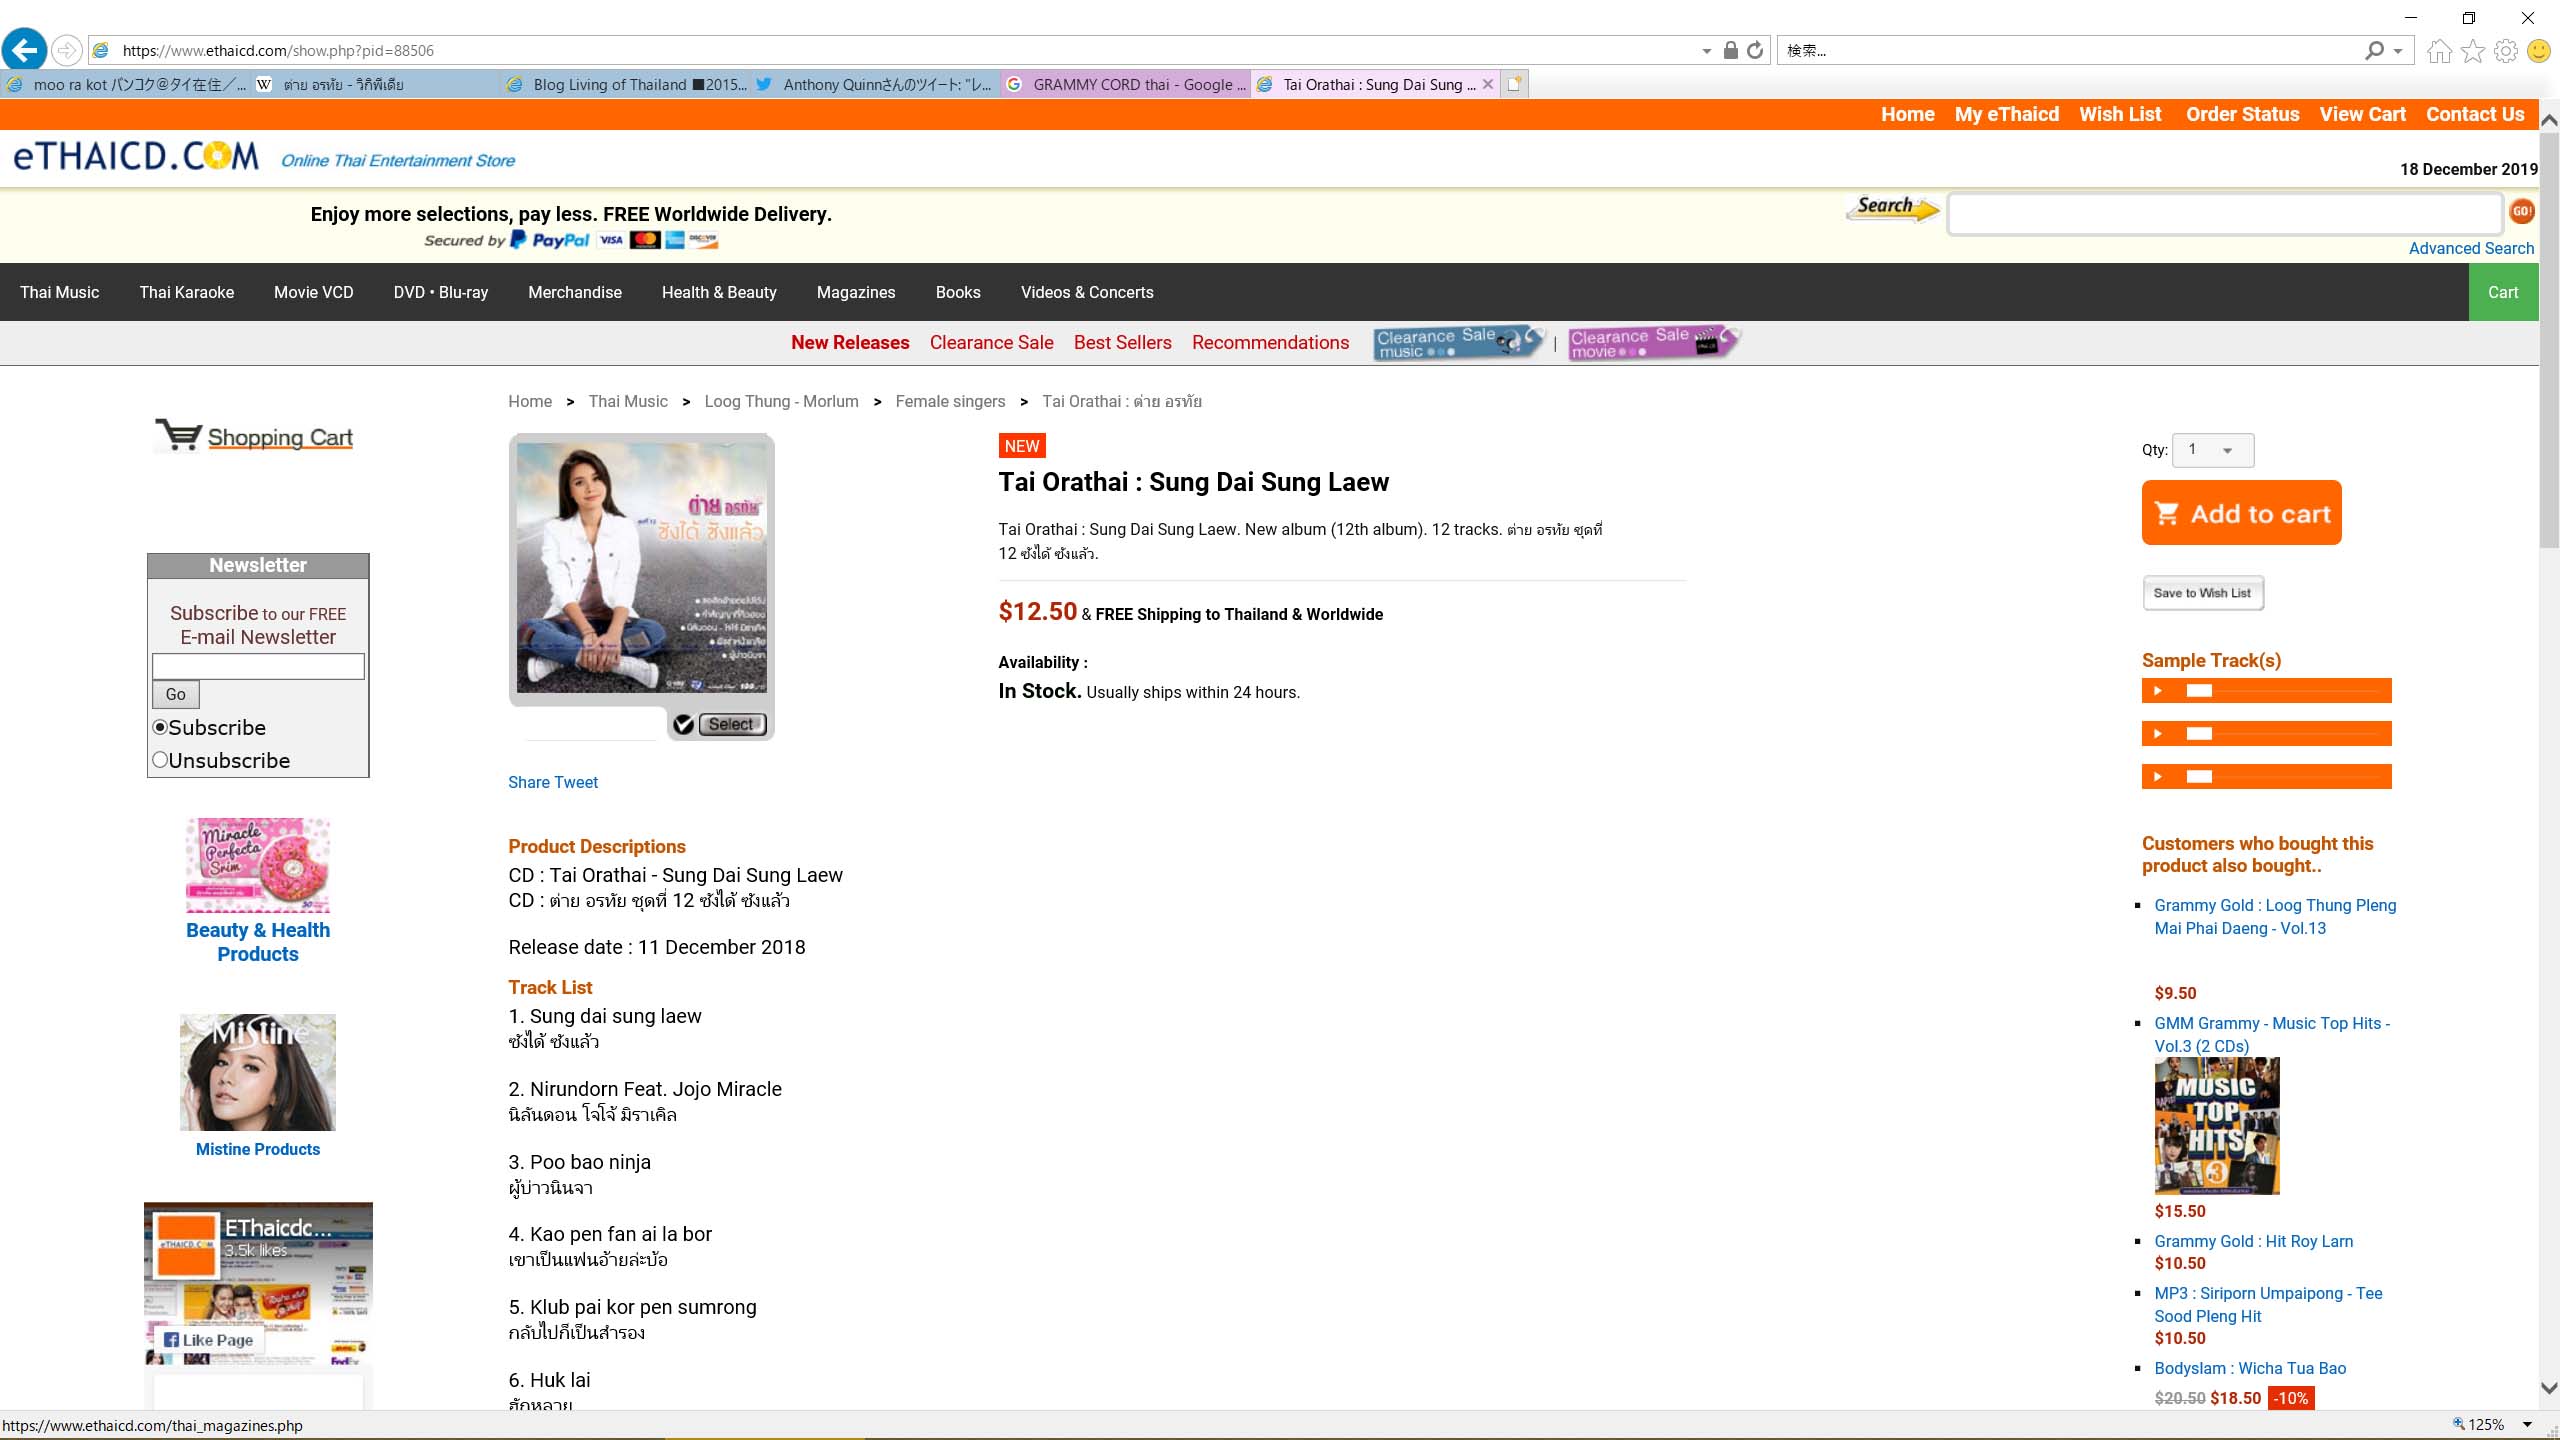This screenshot has height=1440, width=2560.
Task: Click the vertical scrollbar down arrow
Action: 2549,1388
